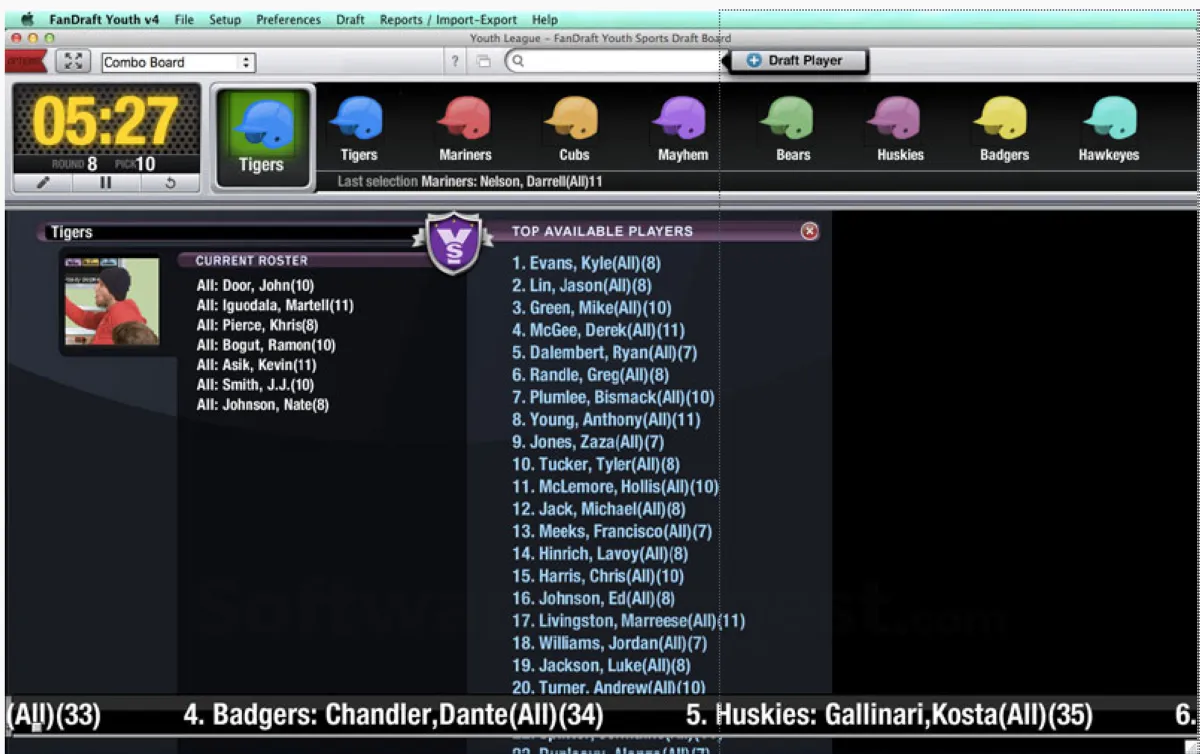
Task: Select the pink Huskies helmet
Action: 895,118
